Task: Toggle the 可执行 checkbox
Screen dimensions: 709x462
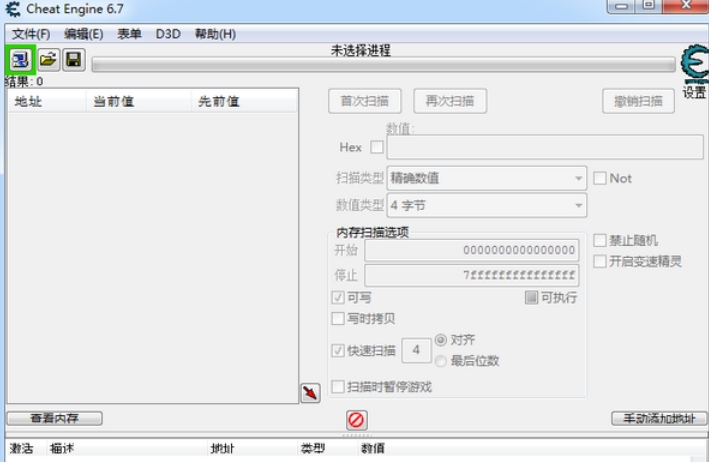Action: coord(531,297)
